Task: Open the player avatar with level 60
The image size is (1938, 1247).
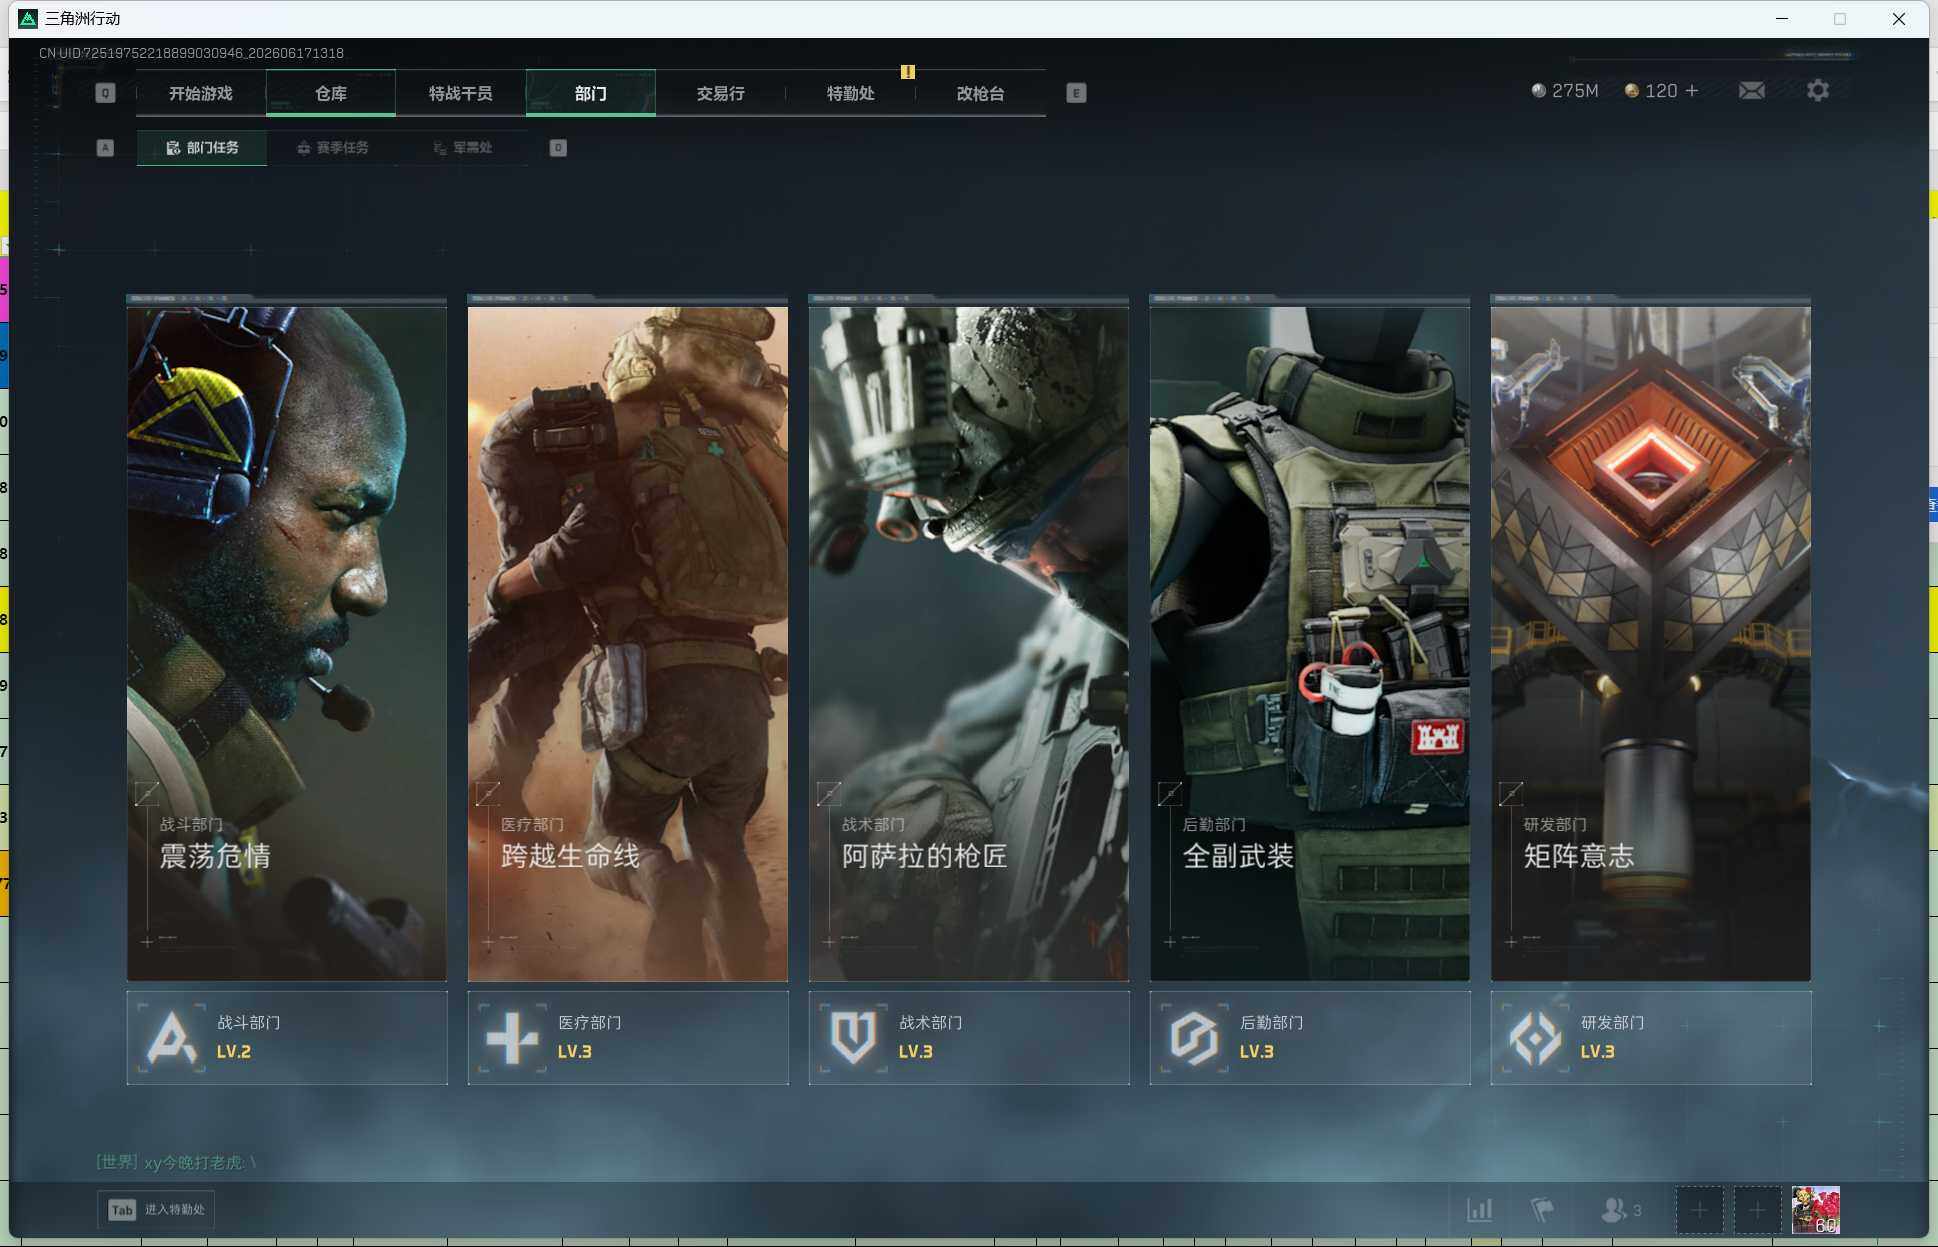Action: (1816, 1210)
